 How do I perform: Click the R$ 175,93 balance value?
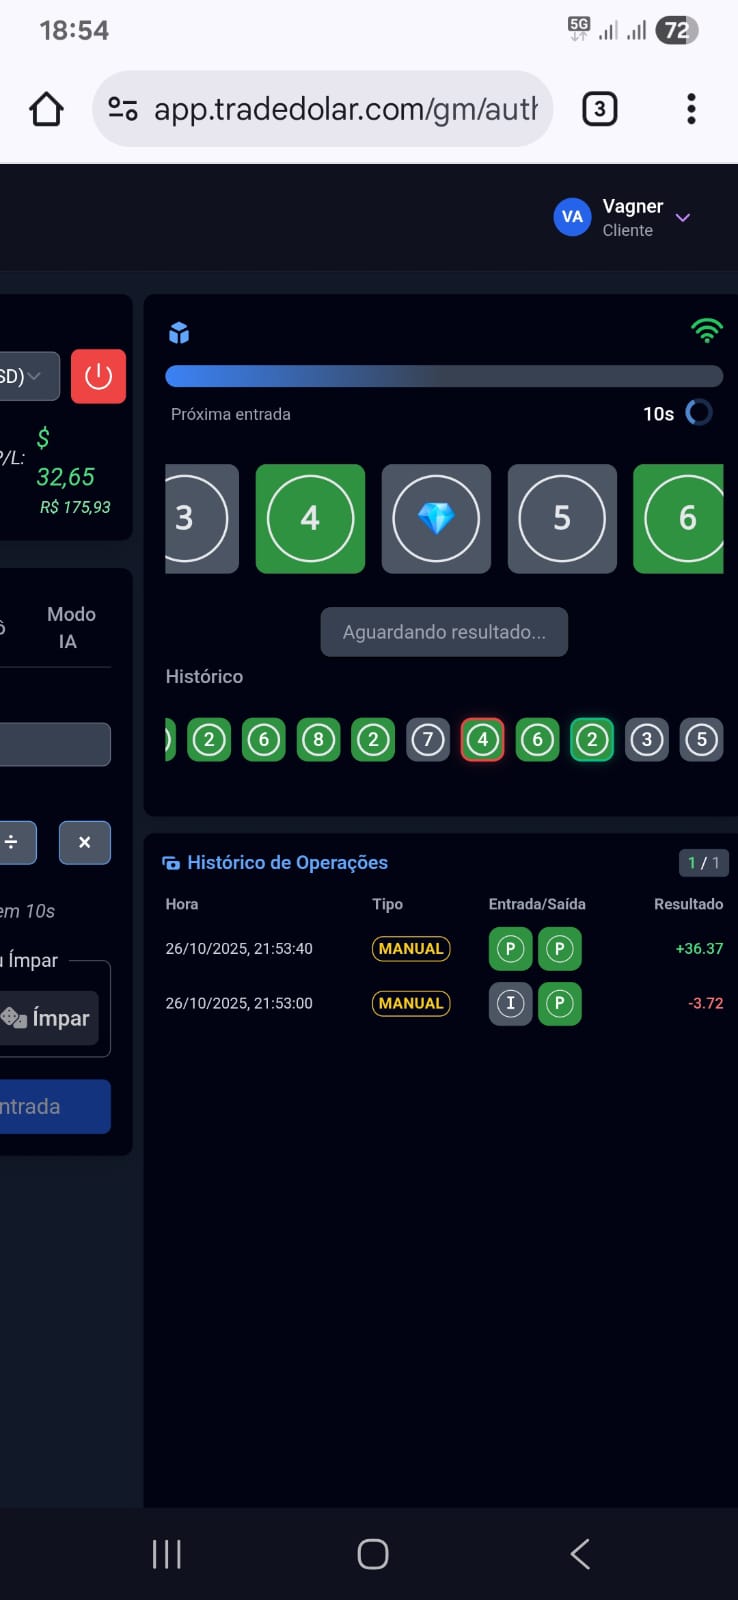(x=75, y=507)
